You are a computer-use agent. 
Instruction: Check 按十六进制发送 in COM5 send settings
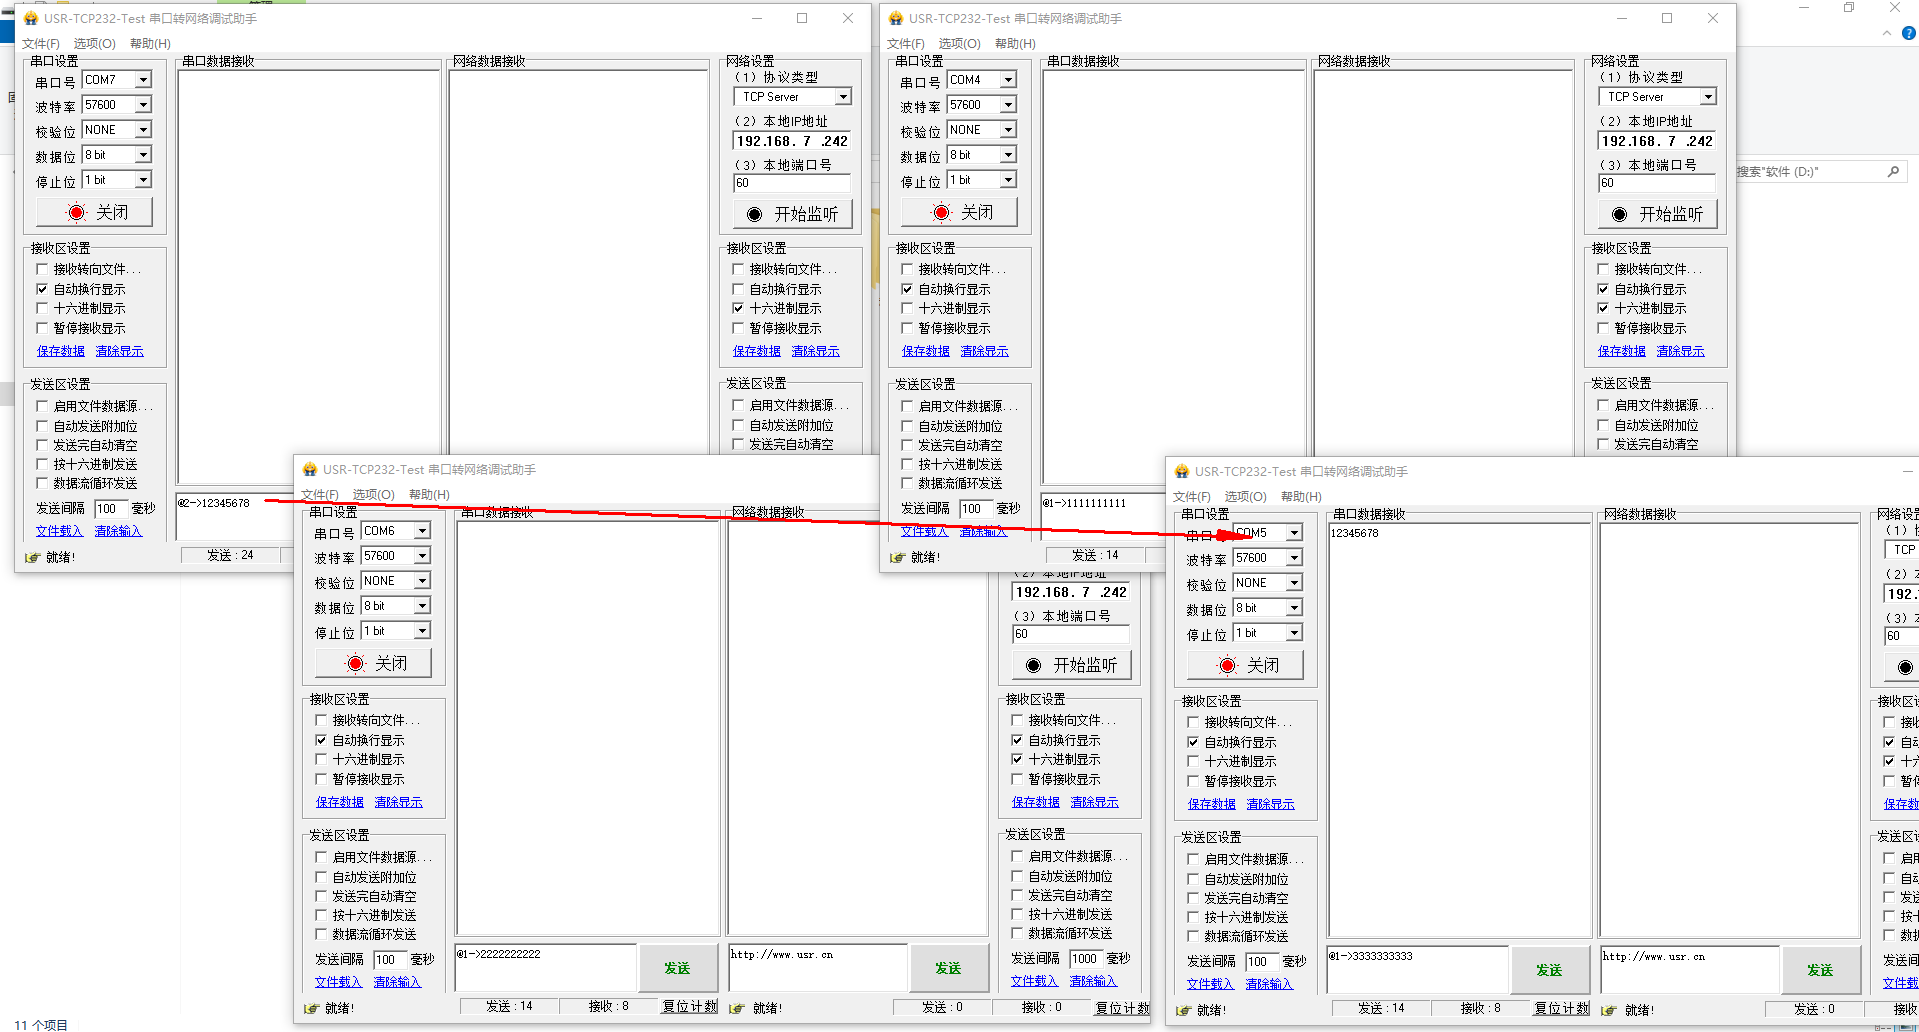(x=1193, y=917)
